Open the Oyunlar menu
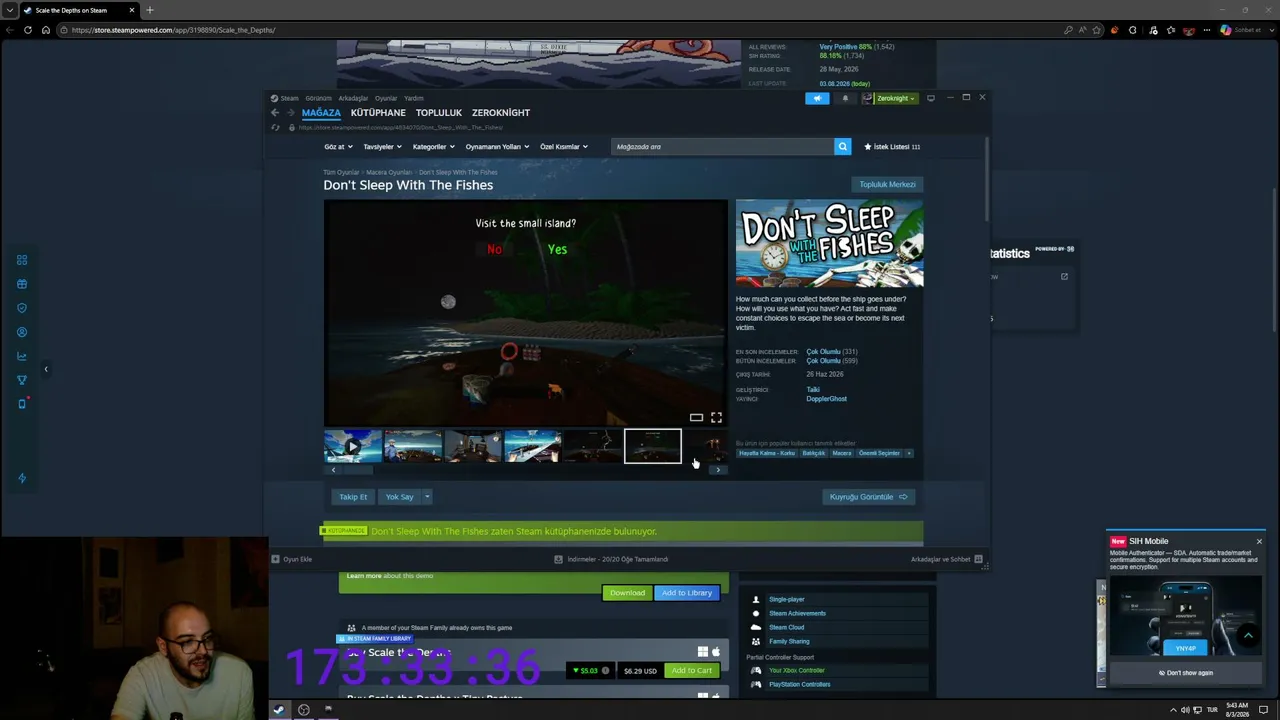This screenshot has height=720, width=1280. tap(386, 98)
